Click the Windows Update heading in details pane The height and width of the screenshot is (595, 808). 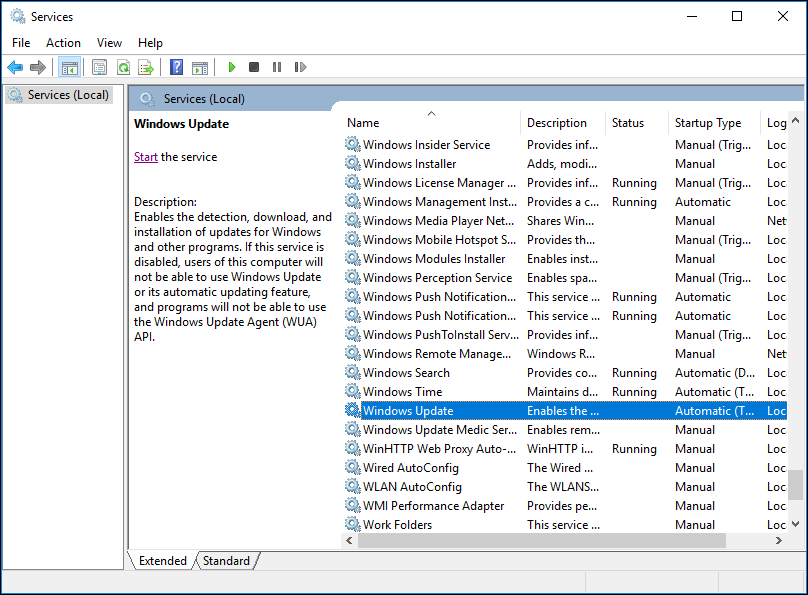(x=181, y=124)
